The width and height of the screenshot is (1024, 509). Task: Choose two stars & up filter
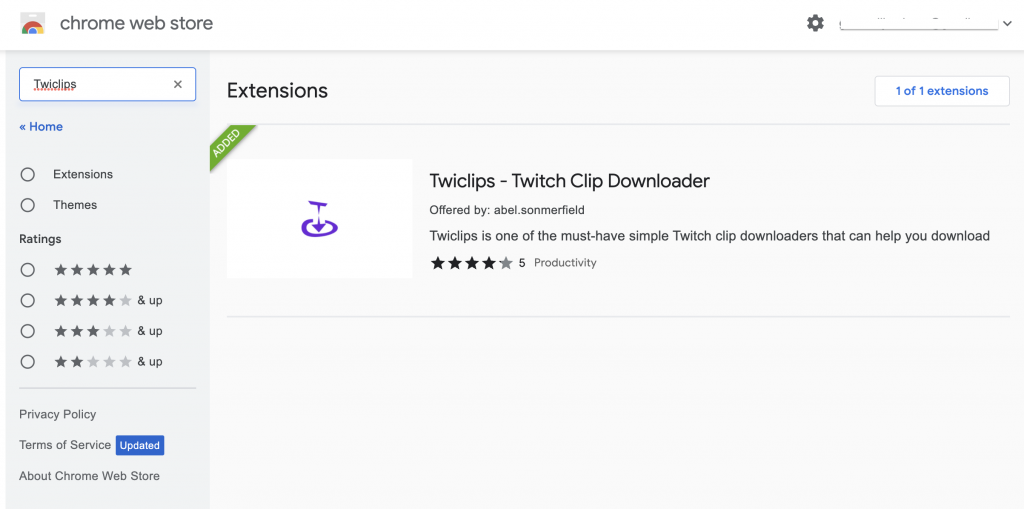tap(27, 361)
